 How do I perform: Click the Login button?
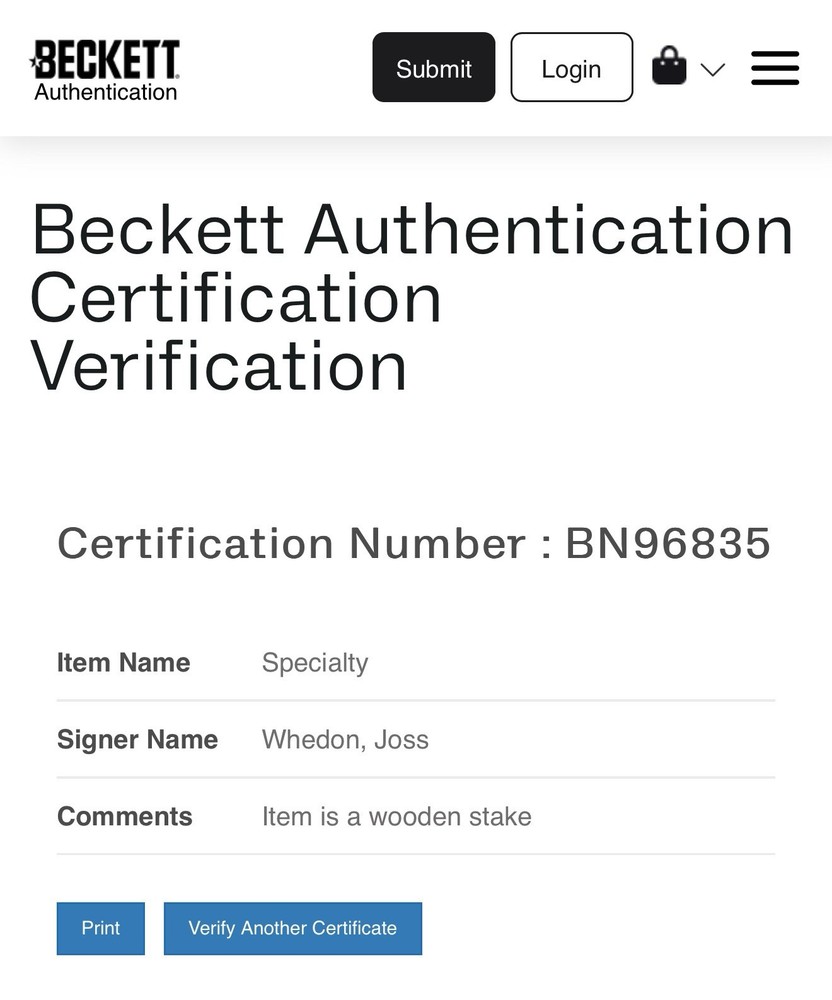coord(571,68)
